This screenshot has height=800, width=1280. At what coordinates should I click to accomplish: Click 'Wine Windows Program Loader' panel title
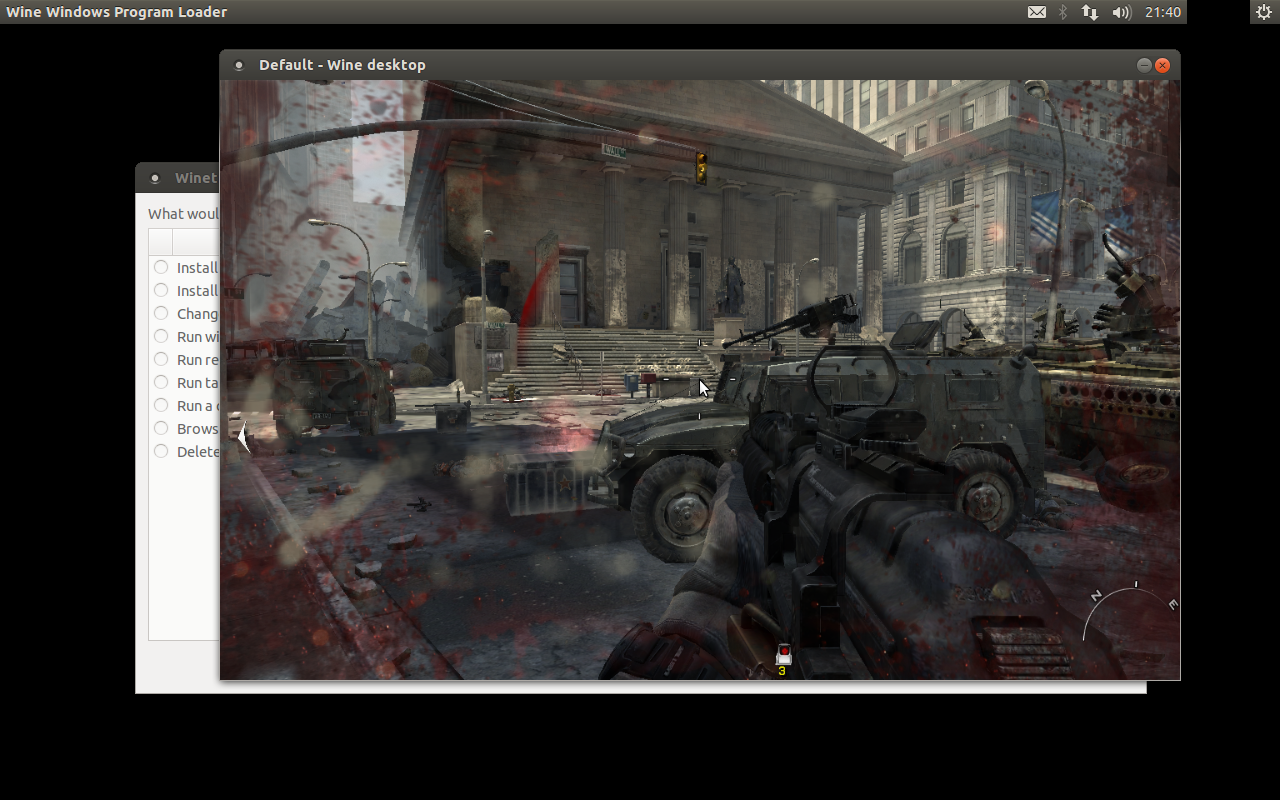pyautogui.click(x=117, y=12)
